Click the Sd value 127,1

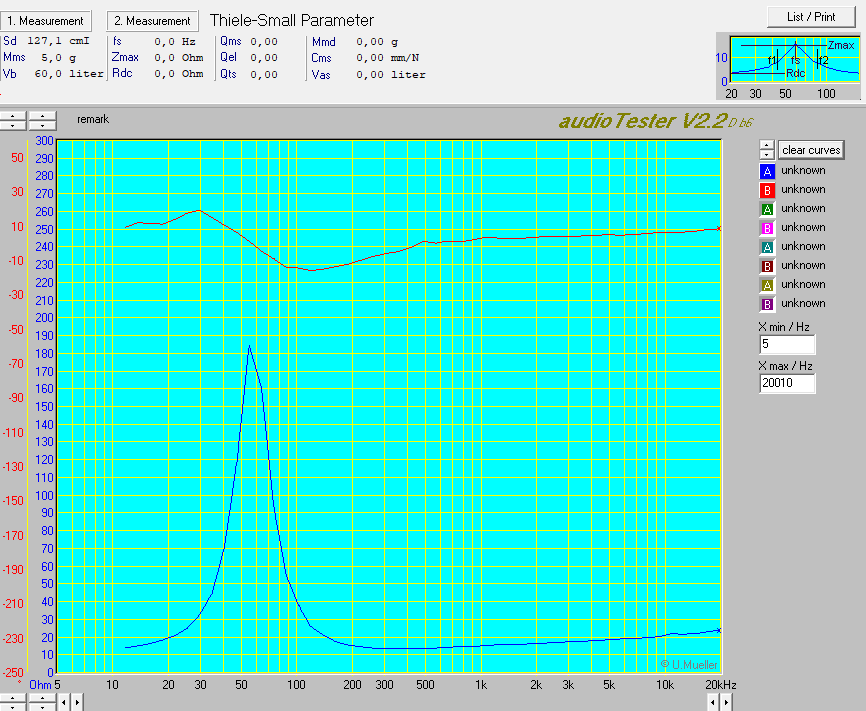coord(45,41)
